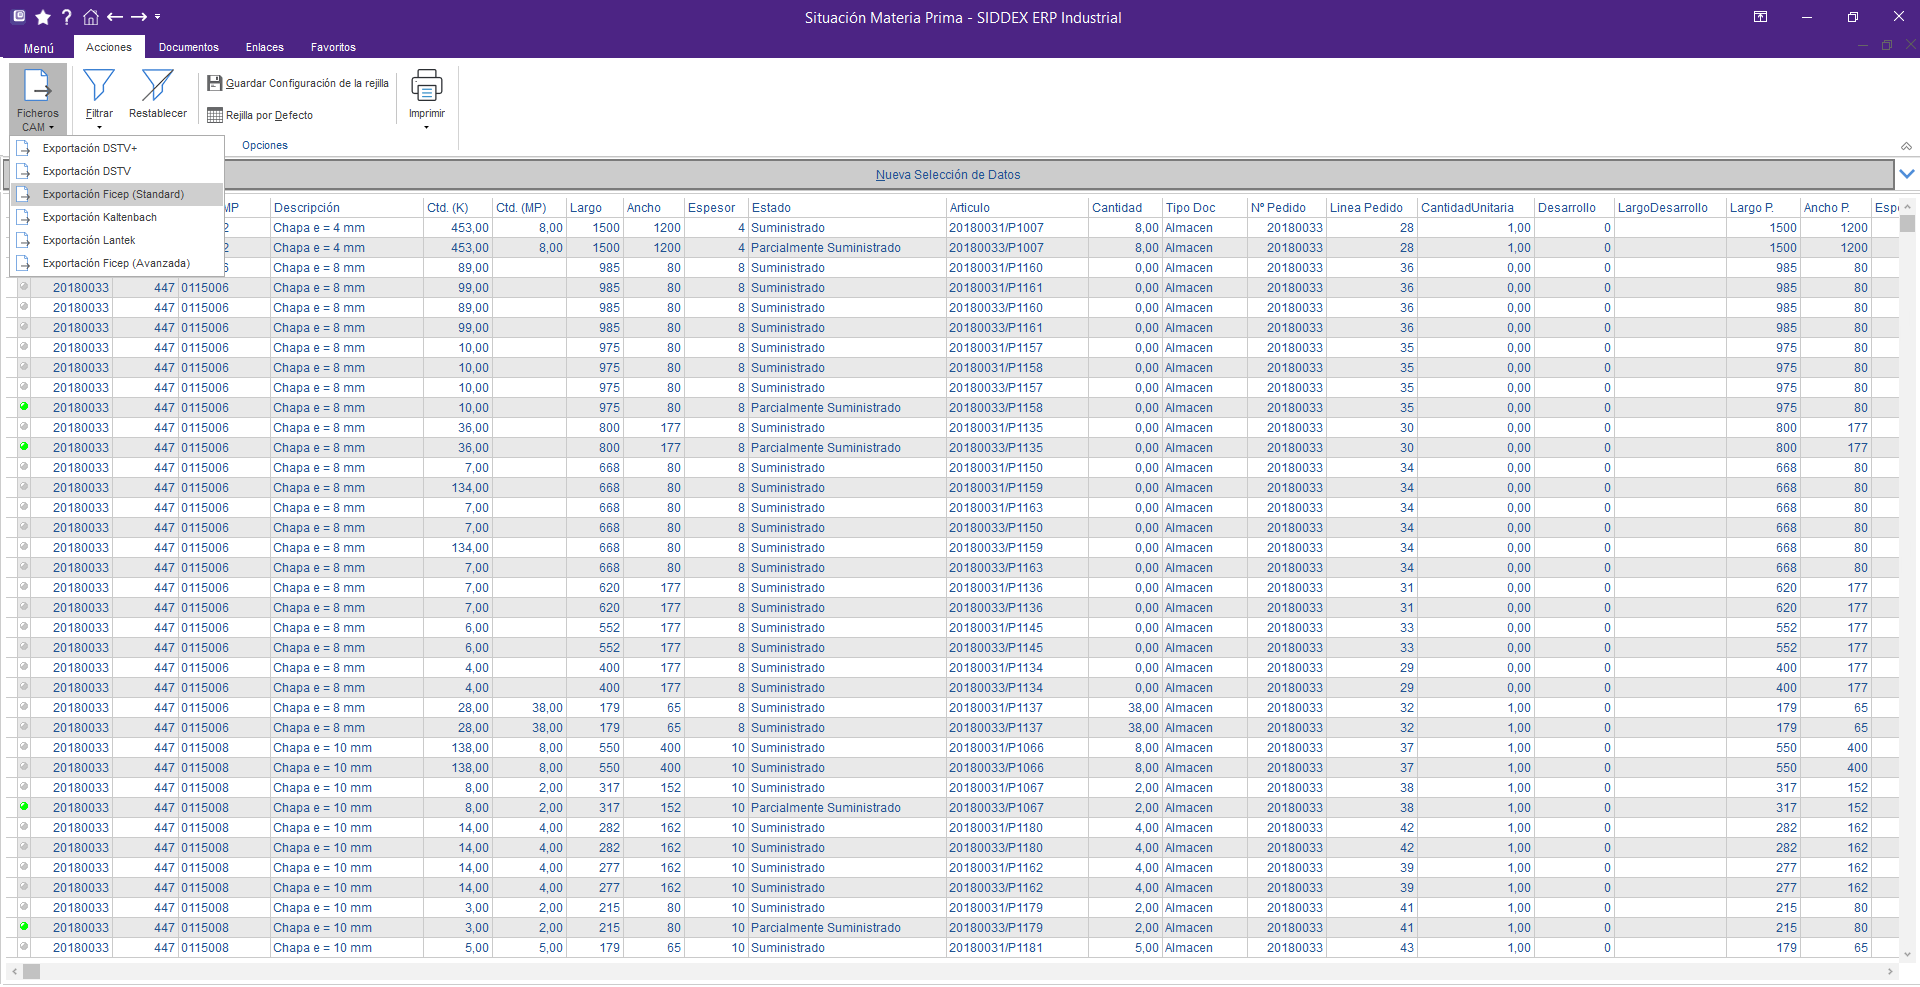
Task: Click Nueva Selección de Datos link
Action: point(948,175)
